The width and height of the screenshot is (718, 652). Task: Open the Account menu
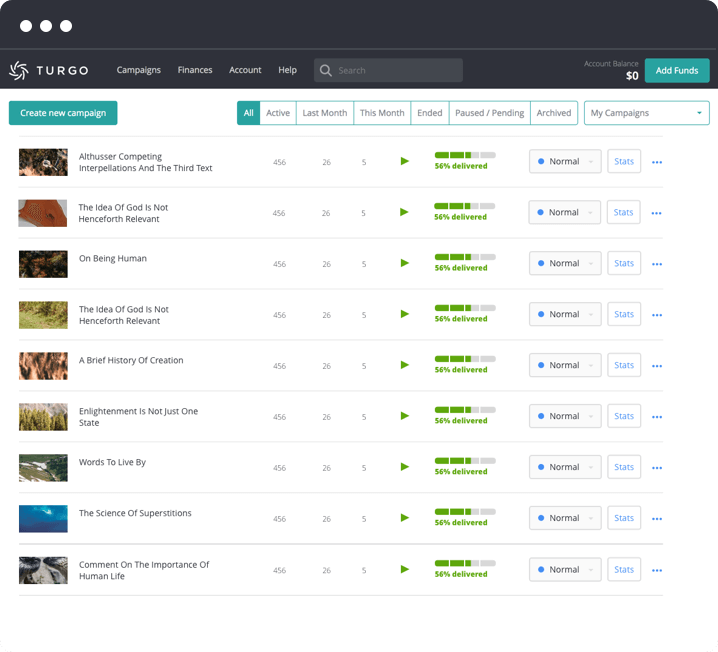click(x=245, y=70)
